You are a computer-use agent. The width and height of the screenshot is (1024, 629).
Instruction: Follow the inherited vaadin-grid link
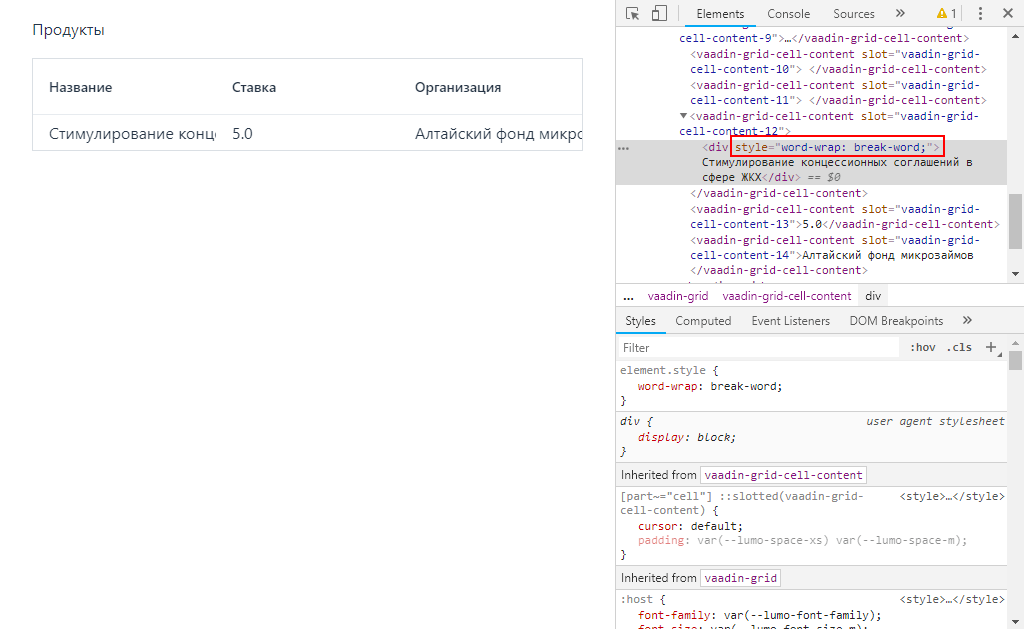click(x=741, y=578)
